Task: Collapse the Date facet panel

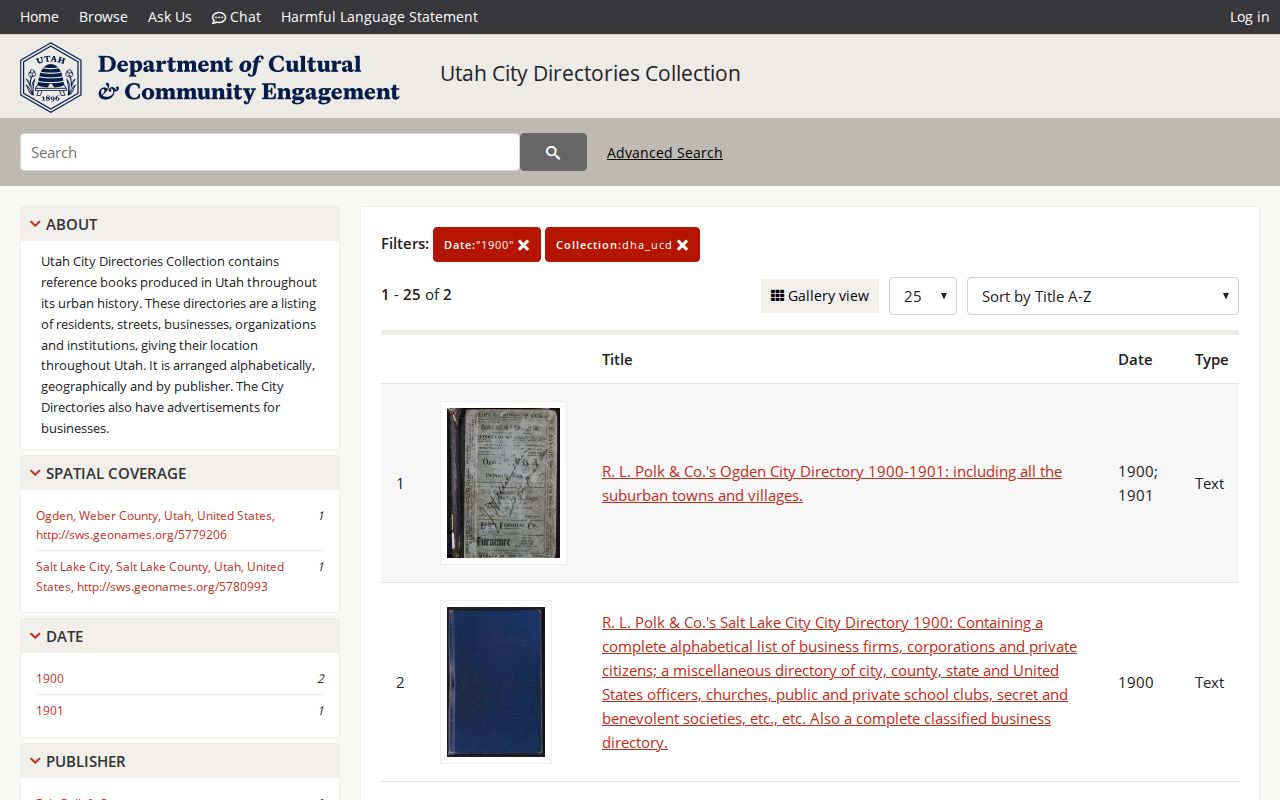Action: coord(180,636)
